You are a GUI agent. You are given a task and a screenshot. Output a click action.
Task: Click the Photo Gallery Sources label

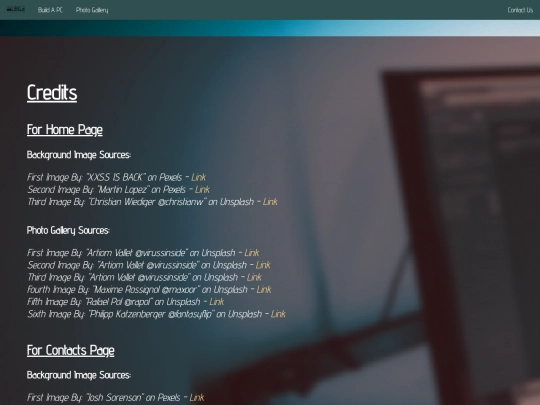point(68,230)
